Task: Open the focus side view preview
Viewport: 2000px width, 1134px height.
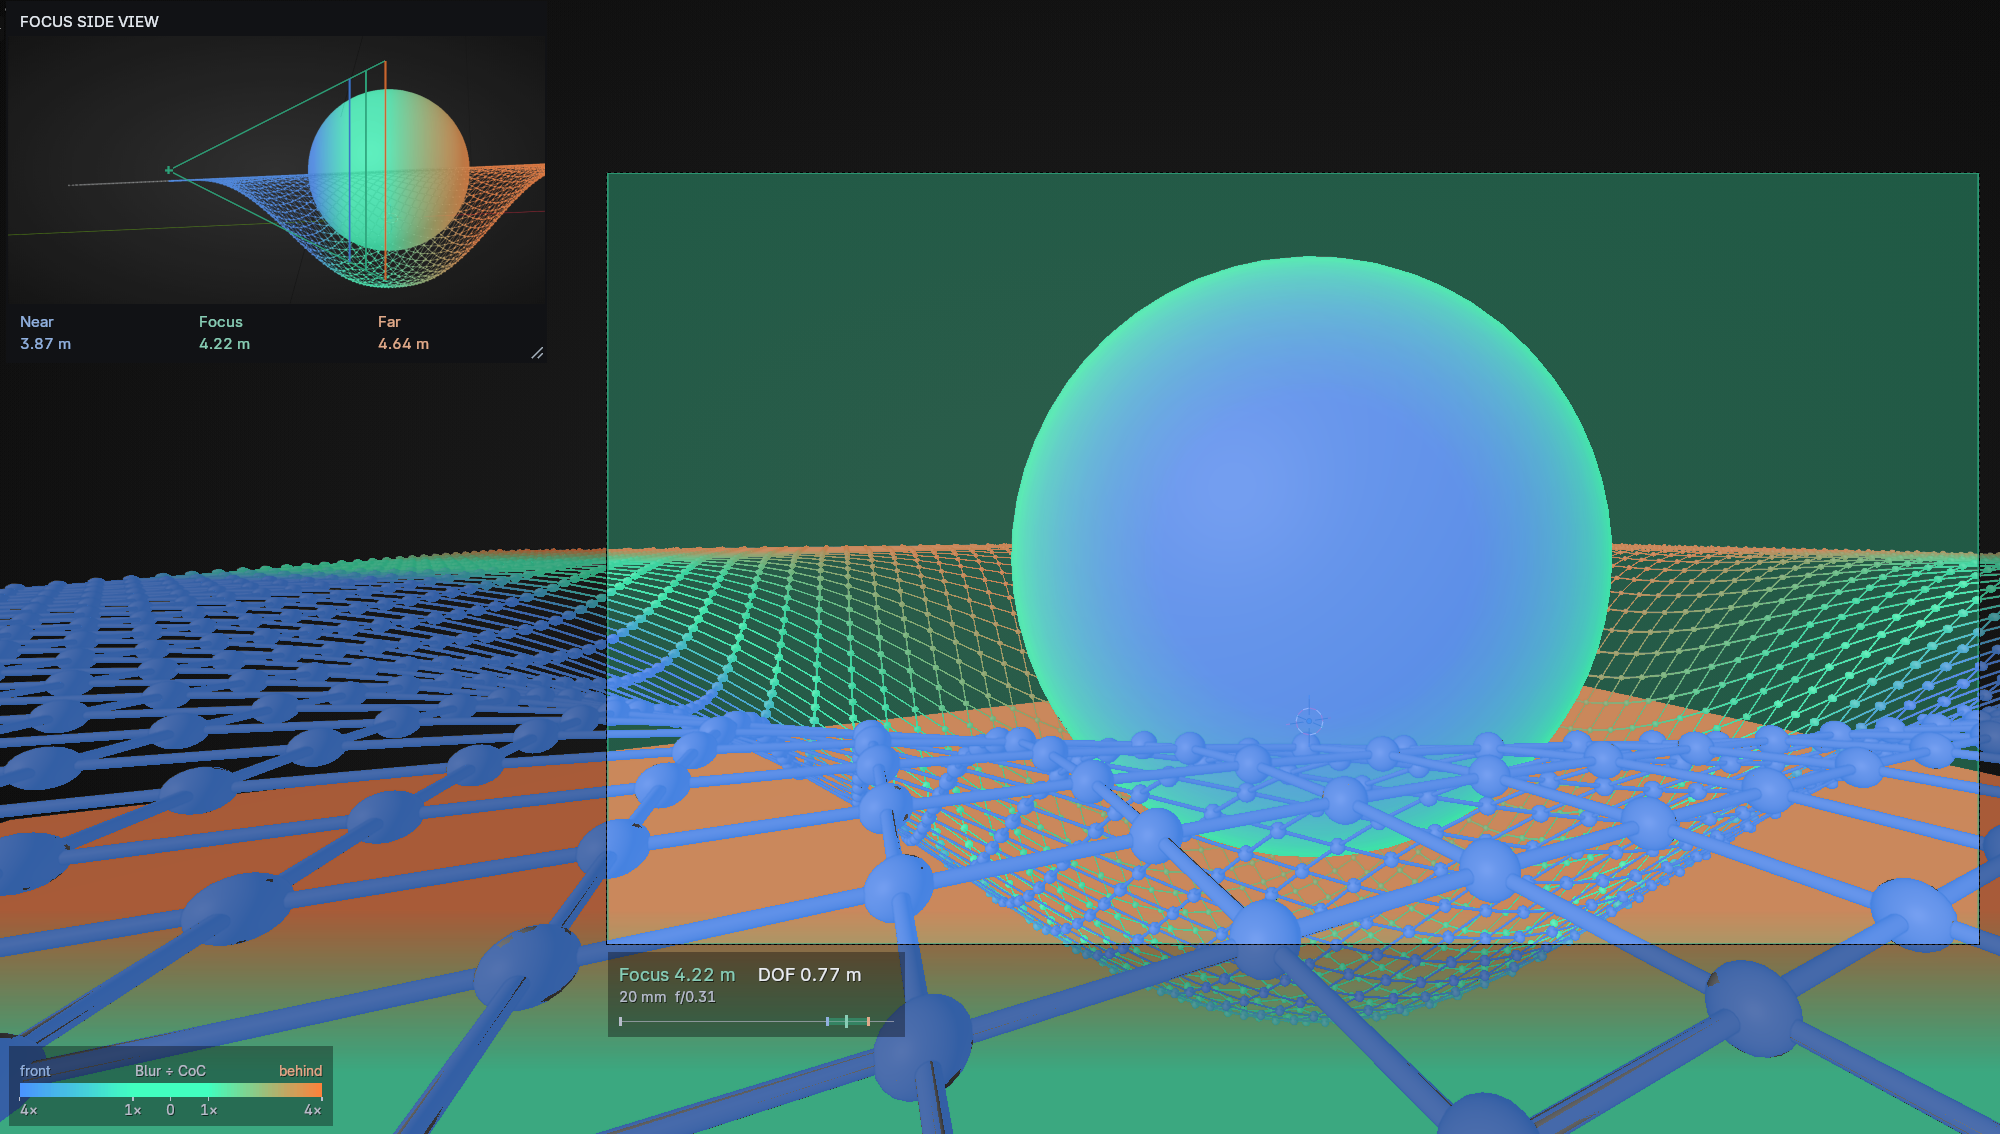Action: pos(276,170)
